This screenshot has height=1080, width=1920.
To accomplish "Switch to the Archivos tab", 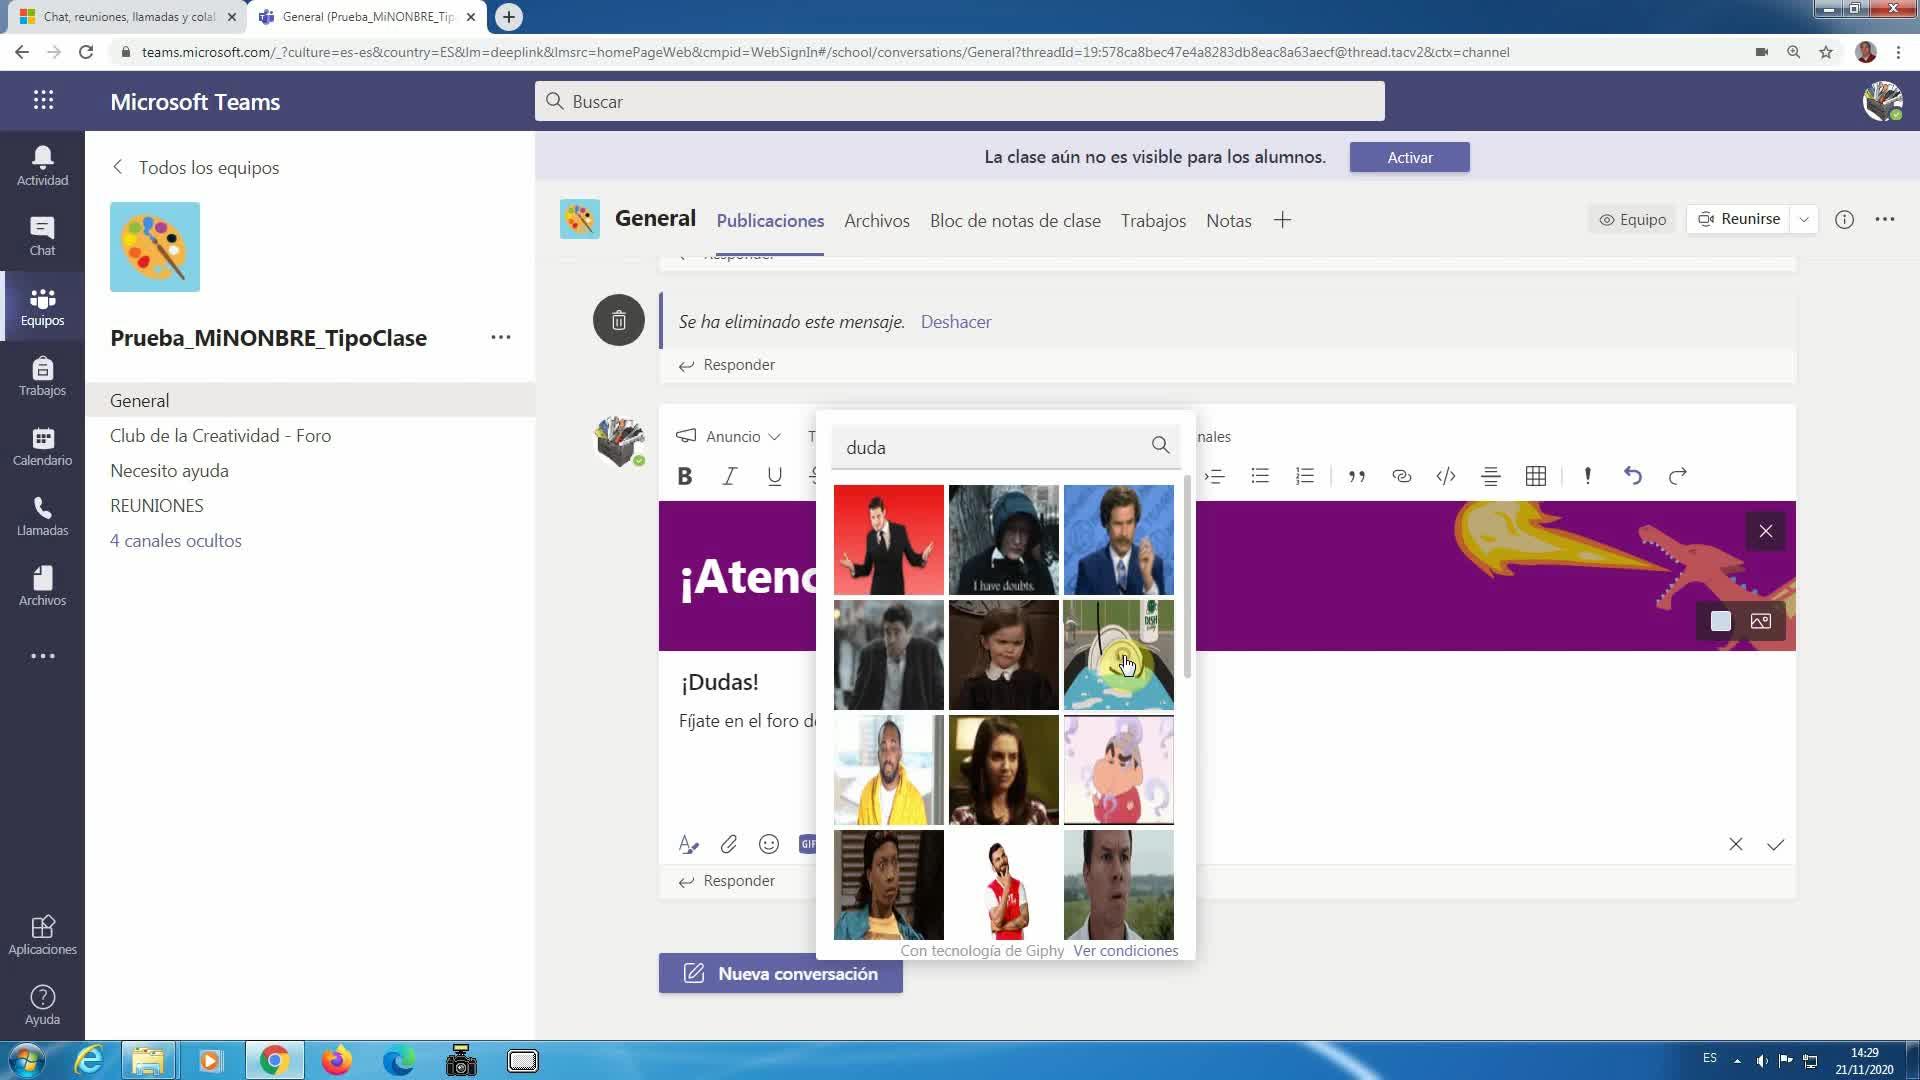I will [x=876, y=221].
